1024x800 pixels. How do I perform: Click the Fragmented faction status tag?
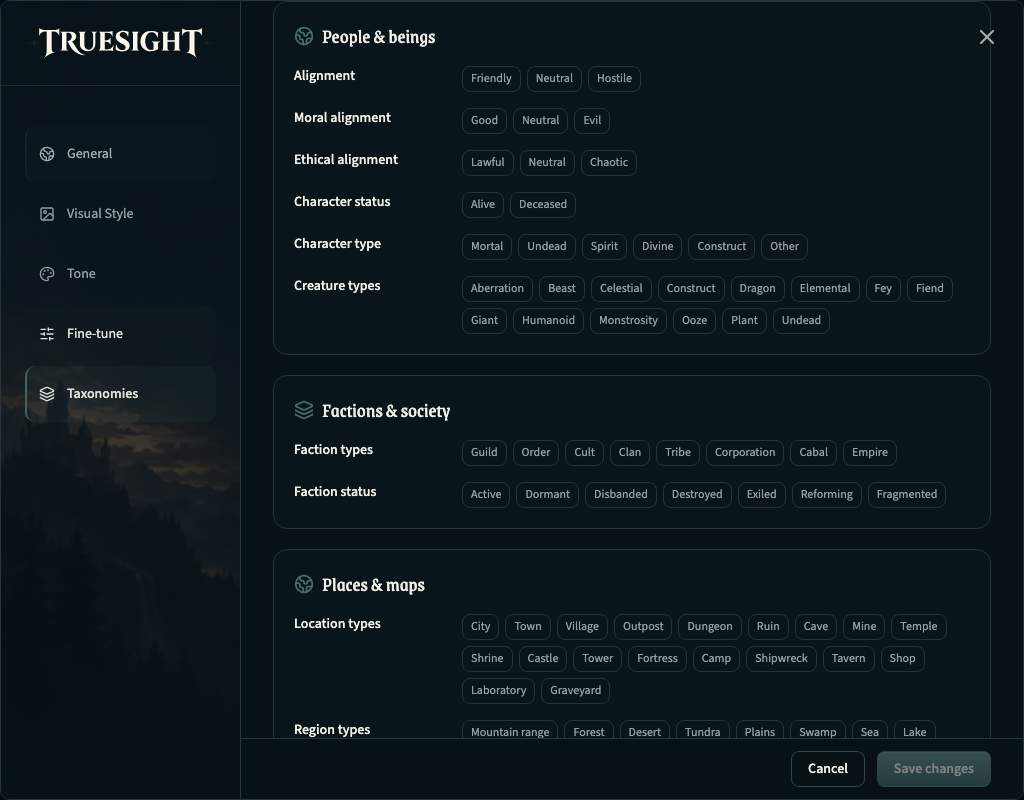pyautogui.click(x=906, y=494)
